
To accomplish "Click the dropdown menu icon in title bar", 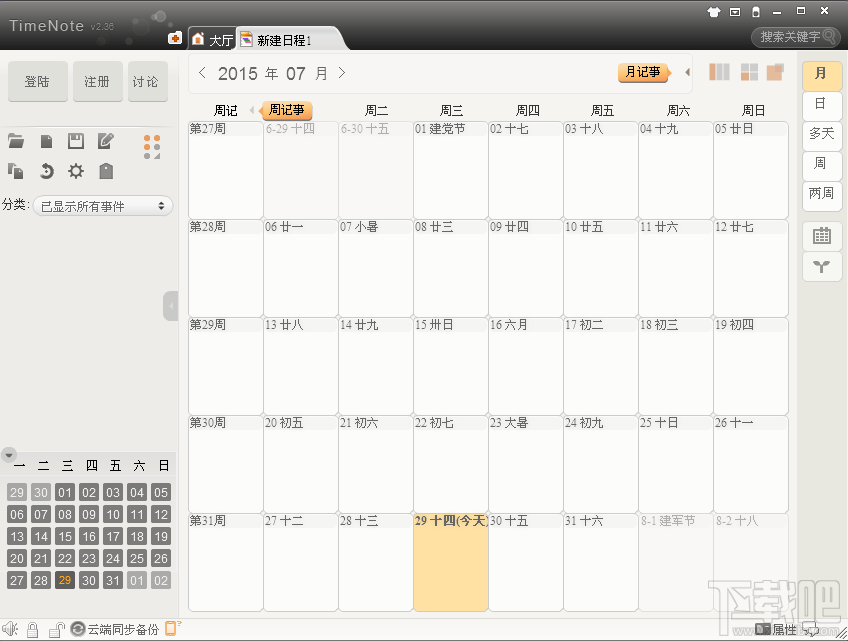I will click(x=735, y=12).
